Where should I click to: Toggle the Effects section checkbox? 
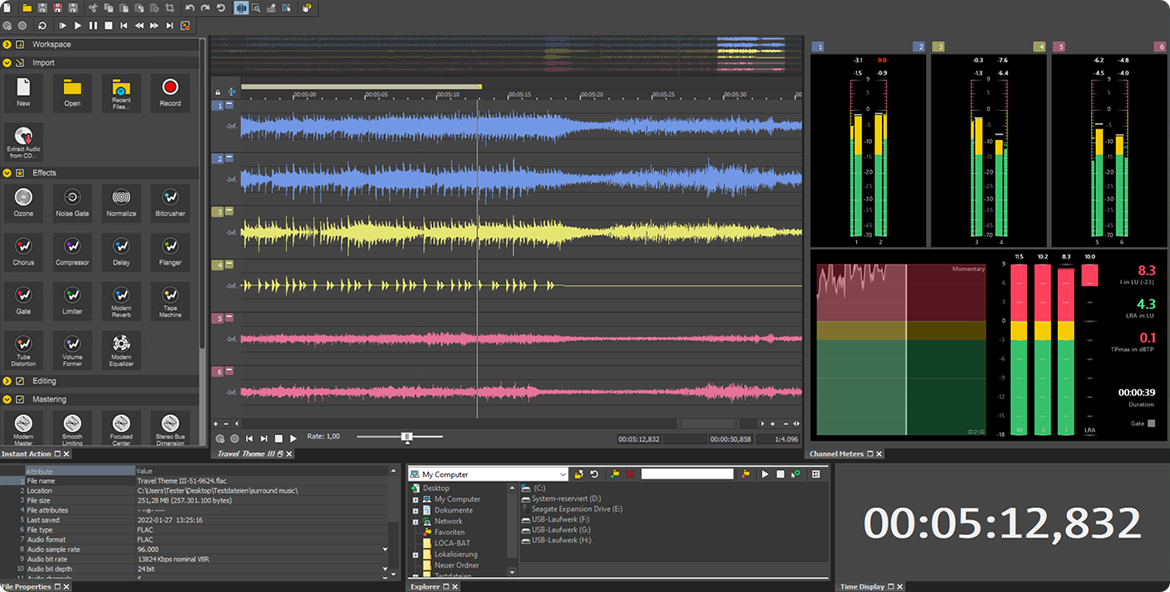click(x=19, y=172)
